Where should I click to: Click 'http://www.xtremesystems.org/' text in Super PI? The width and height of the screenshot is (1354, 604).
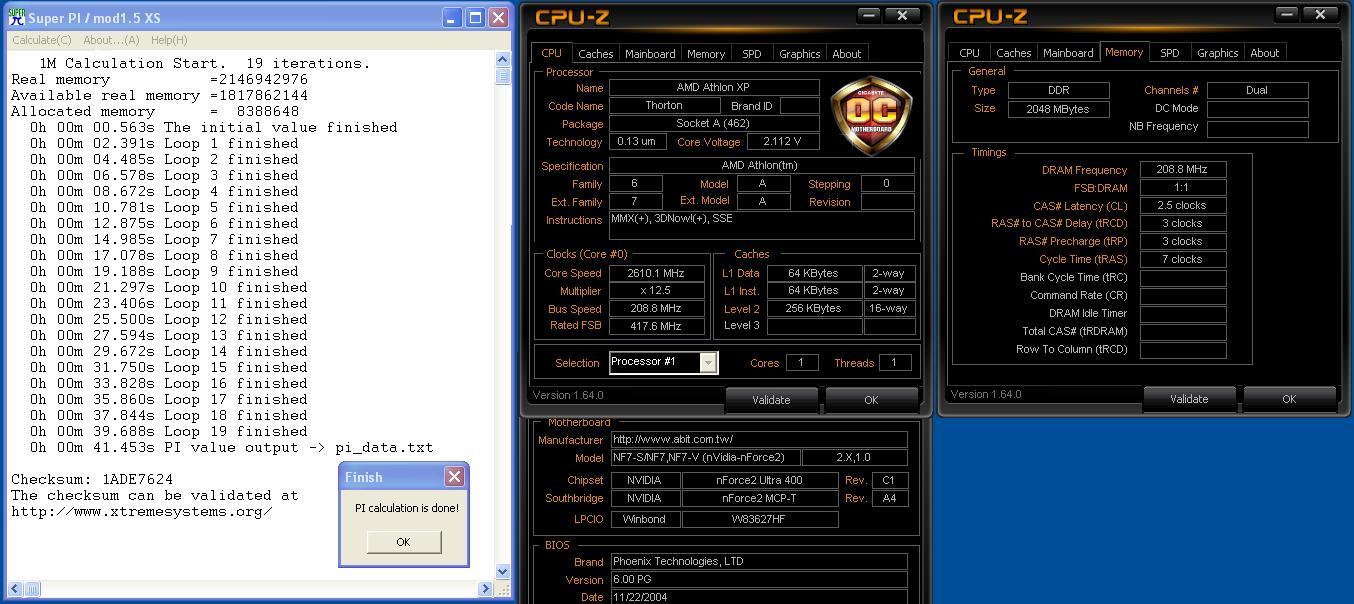141,512
